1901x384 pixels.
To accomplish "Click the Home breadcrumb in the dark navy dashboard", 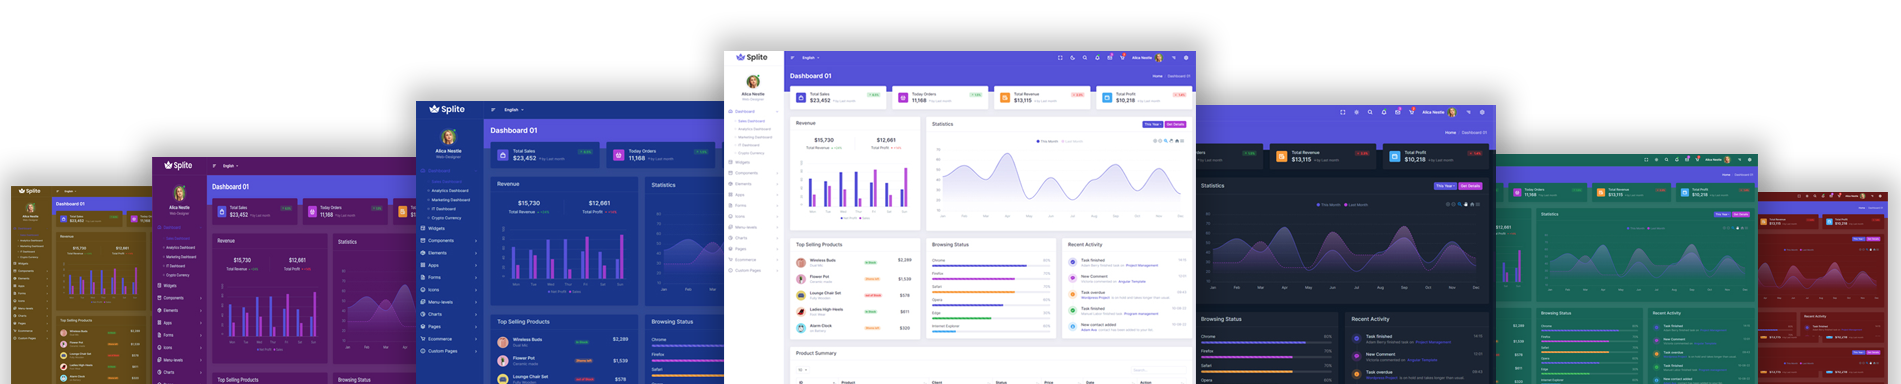I will click(1451, 133).
